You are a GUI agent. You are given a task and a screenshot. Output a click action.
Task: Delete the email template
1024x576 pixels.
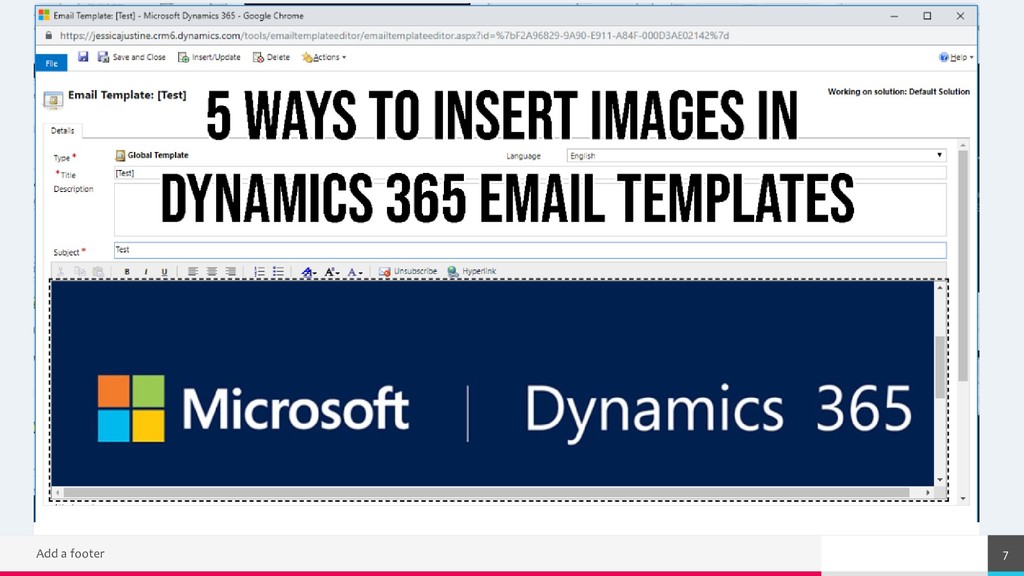[271, 57]
